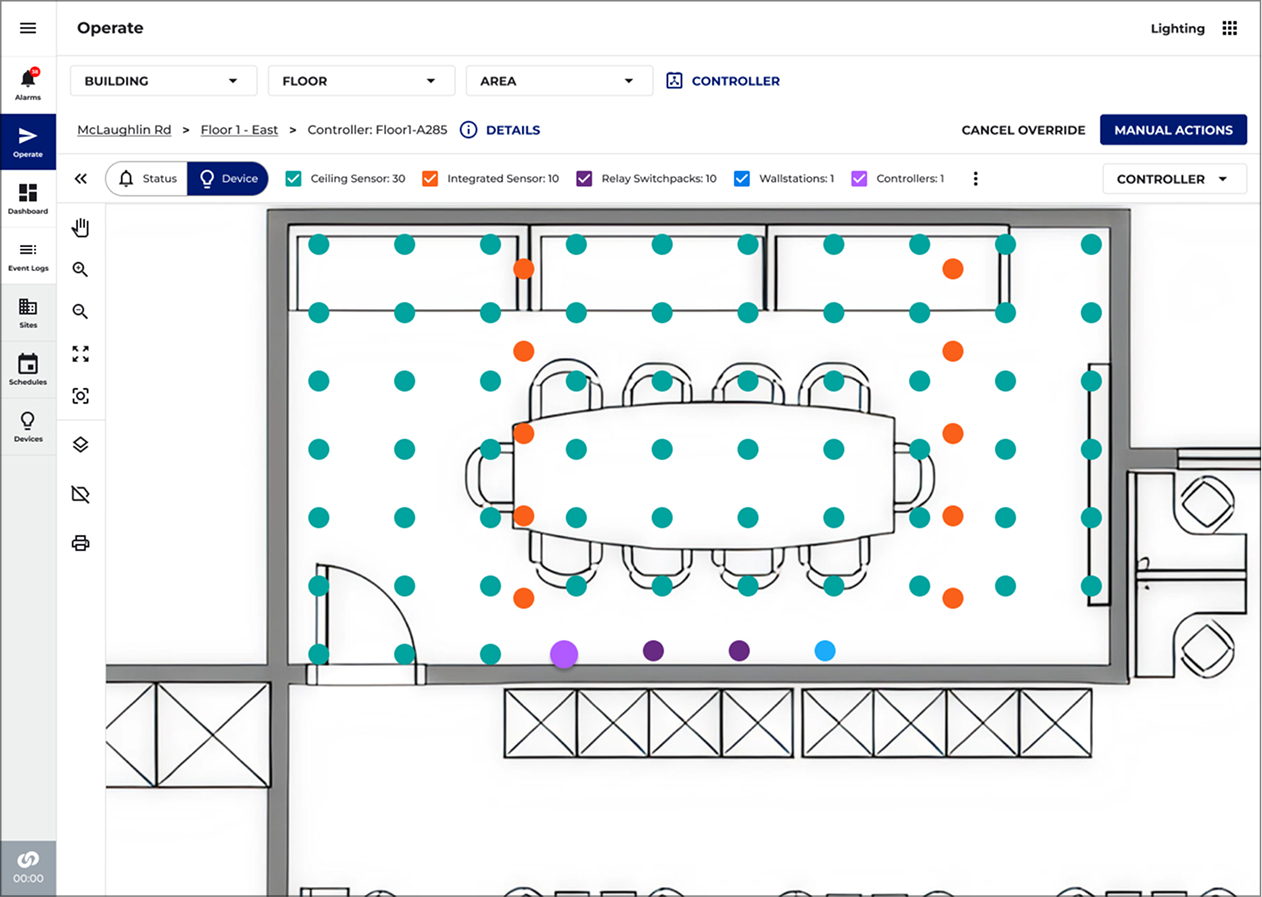This screenshot has width=1262, height=897.
Task: Open the layers tool
Action: tap(81, 444)
